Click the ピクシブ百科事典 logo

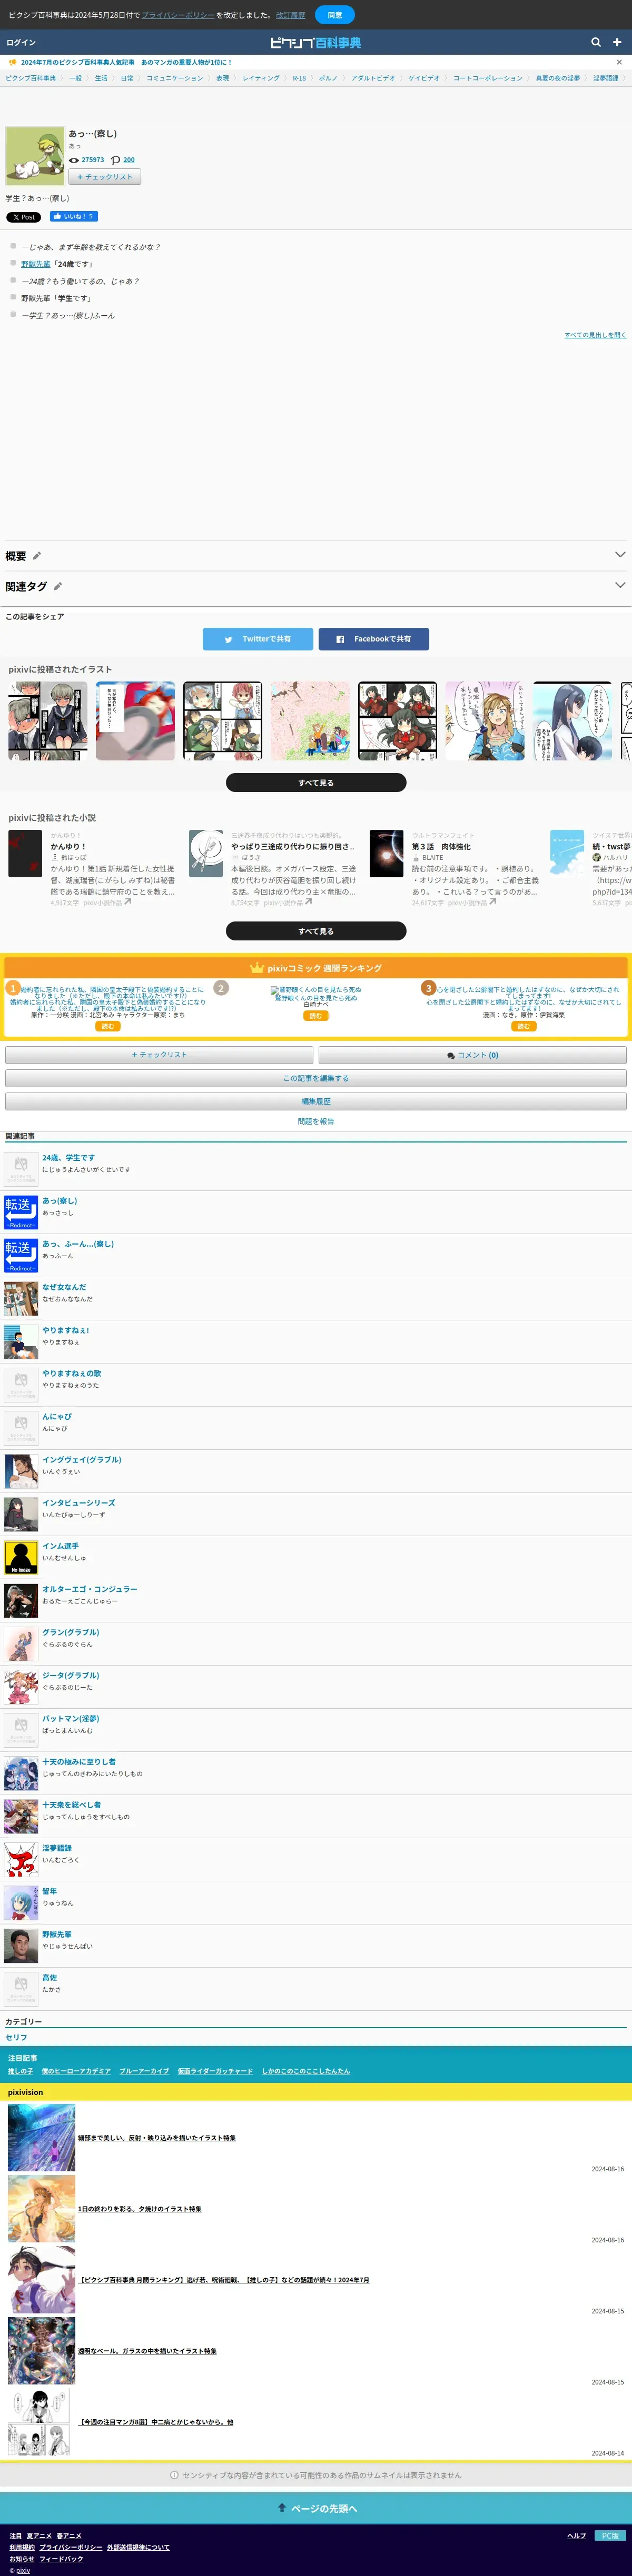315,43
